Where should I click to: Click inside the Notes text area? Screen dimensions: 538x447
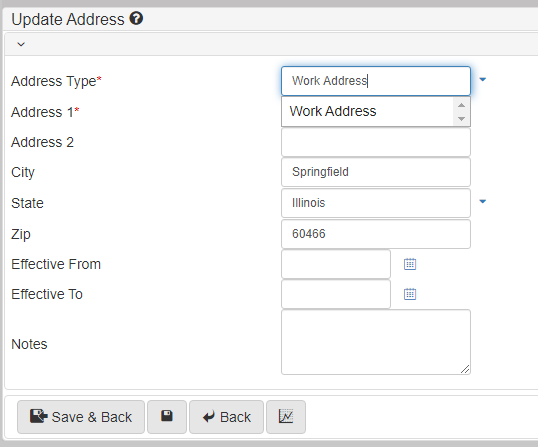click(x=376, y=342)
